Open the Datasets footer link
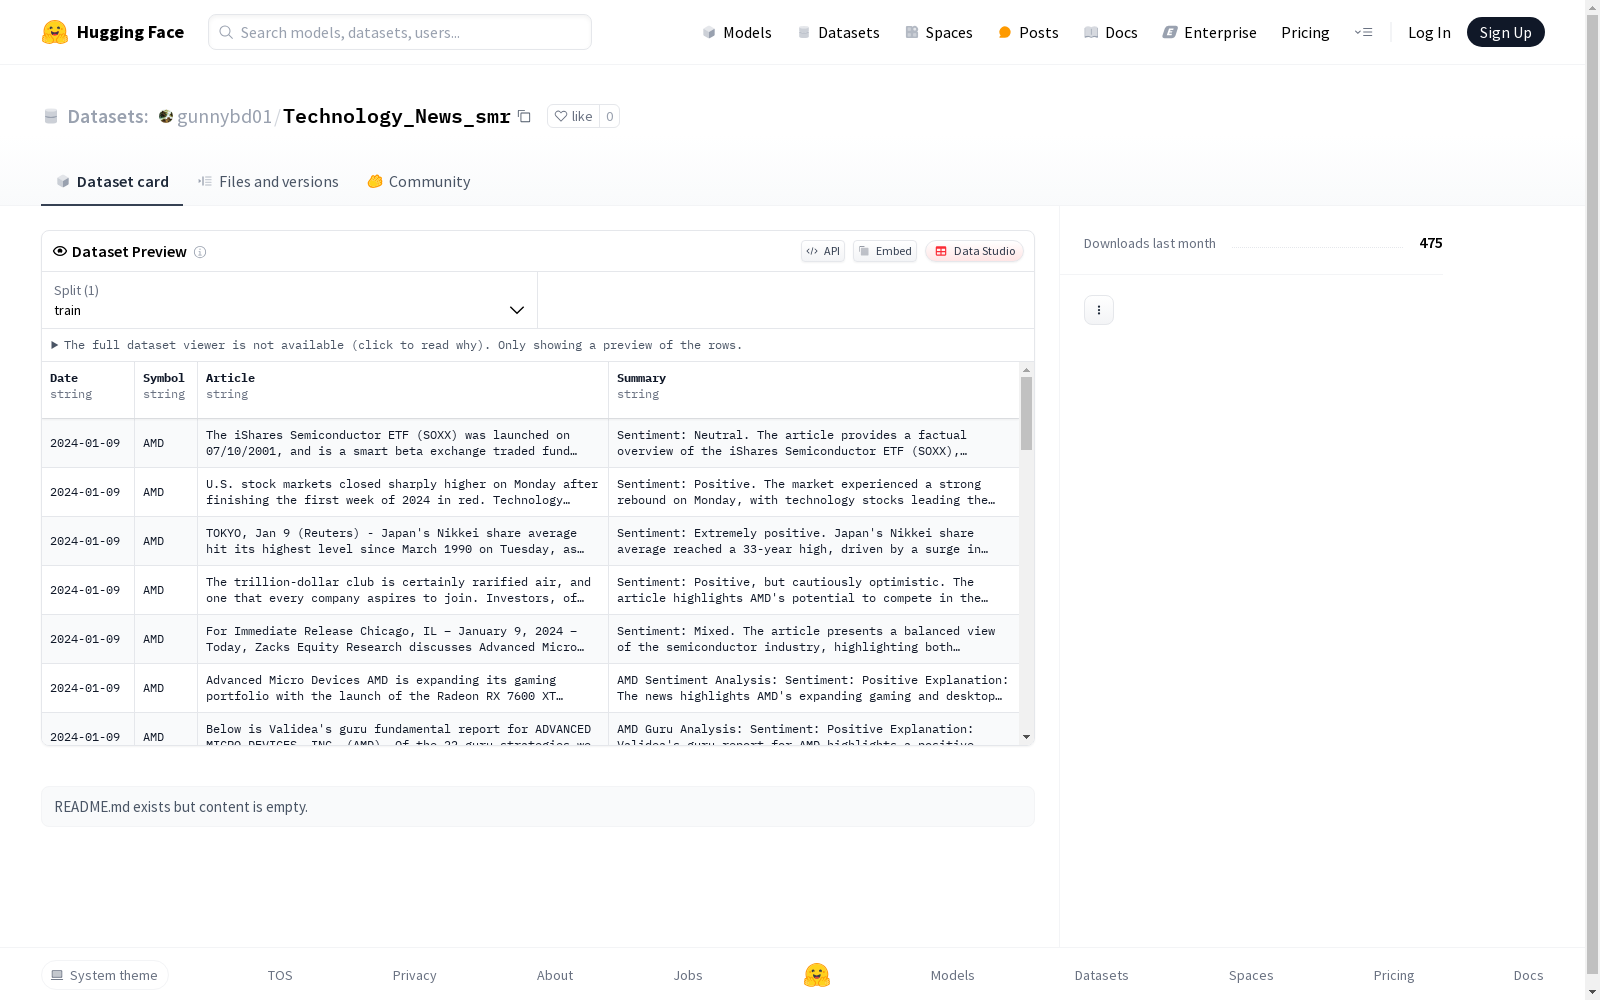The width and height of the screenshot is (1600, 1000). coord(1101,975)
